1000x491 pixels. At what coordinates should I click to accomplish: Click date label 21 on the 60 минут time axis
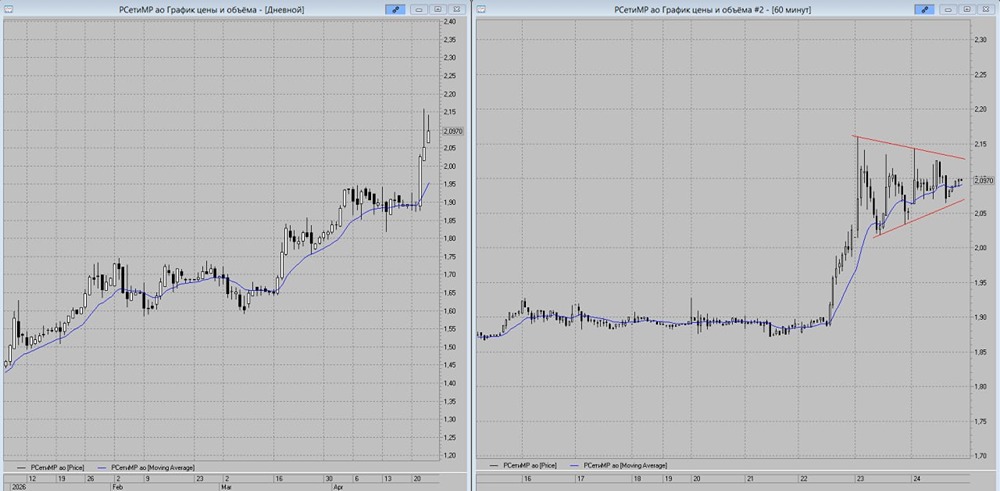[751, 478]
